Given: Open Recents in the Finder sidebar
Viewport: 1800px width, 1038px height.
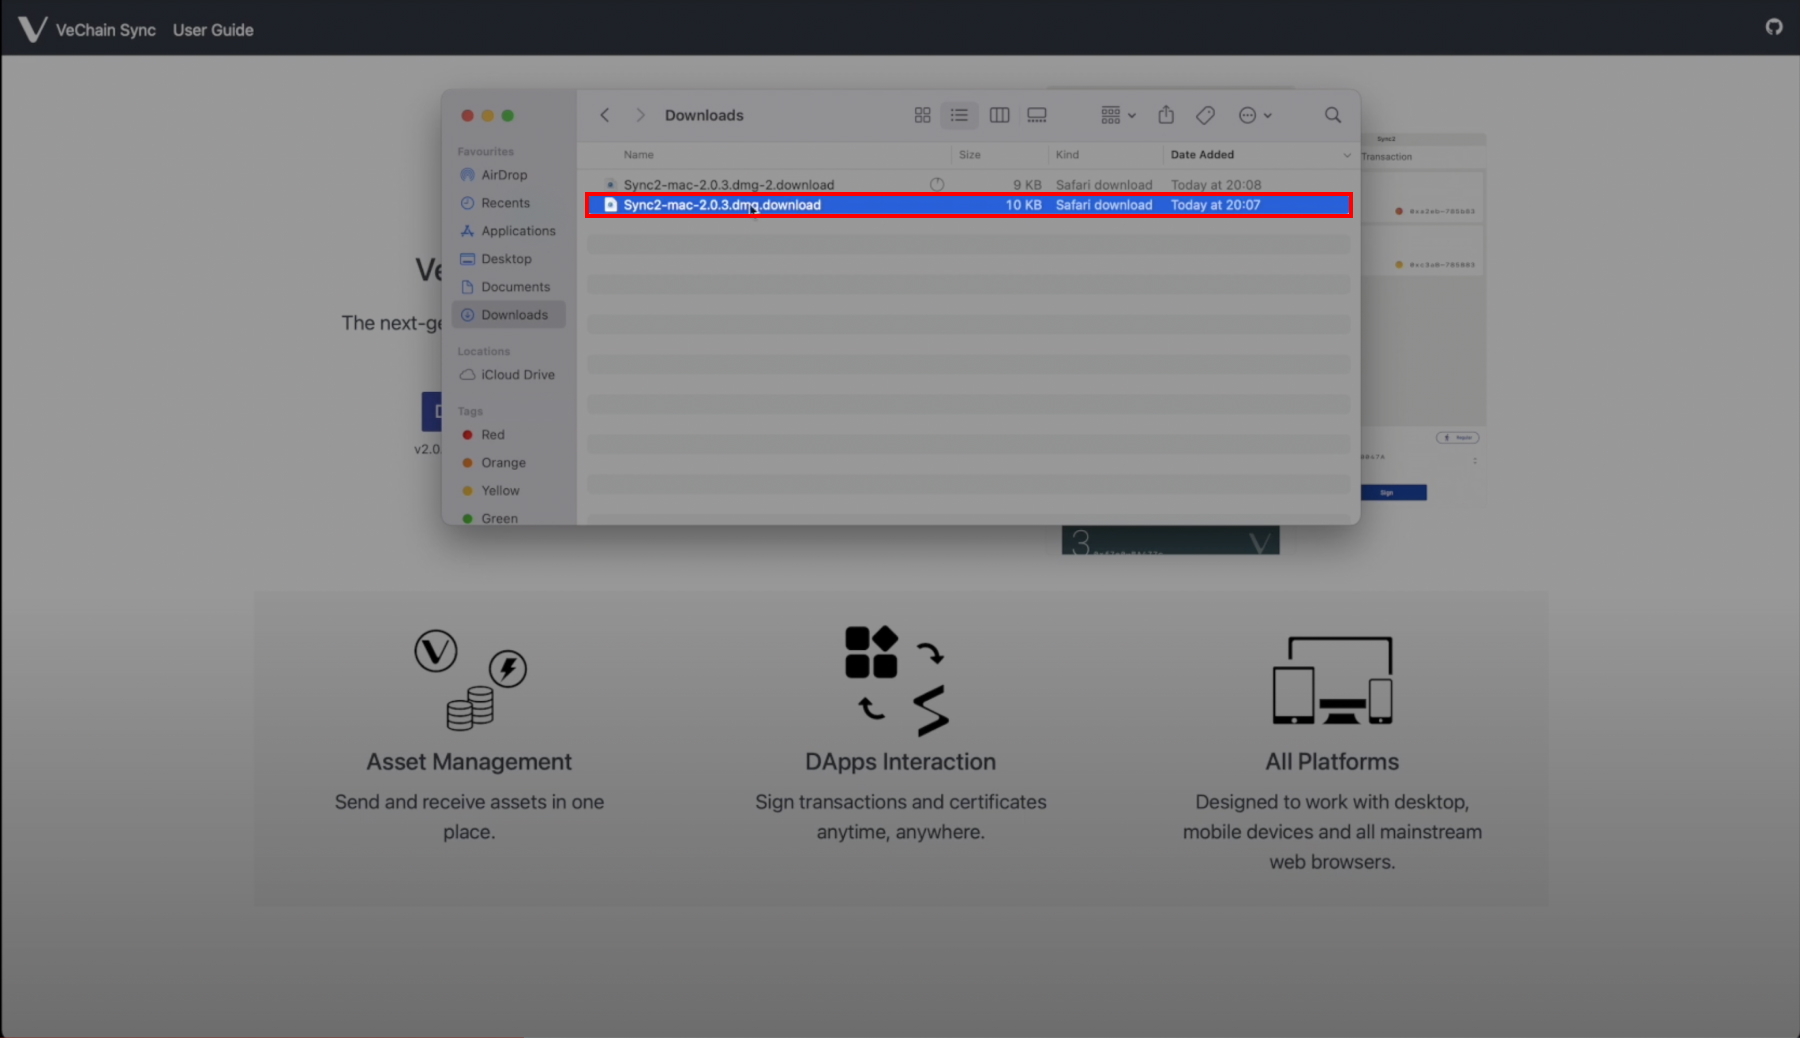Looking at the screenshot, I should point(505,203).
